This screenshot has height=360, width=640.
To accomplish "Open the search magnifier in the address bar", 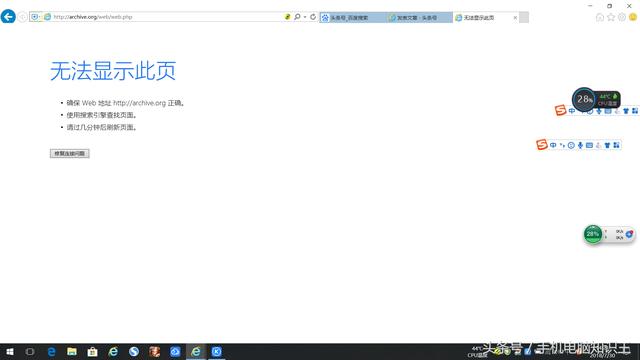I will point(297,17).
